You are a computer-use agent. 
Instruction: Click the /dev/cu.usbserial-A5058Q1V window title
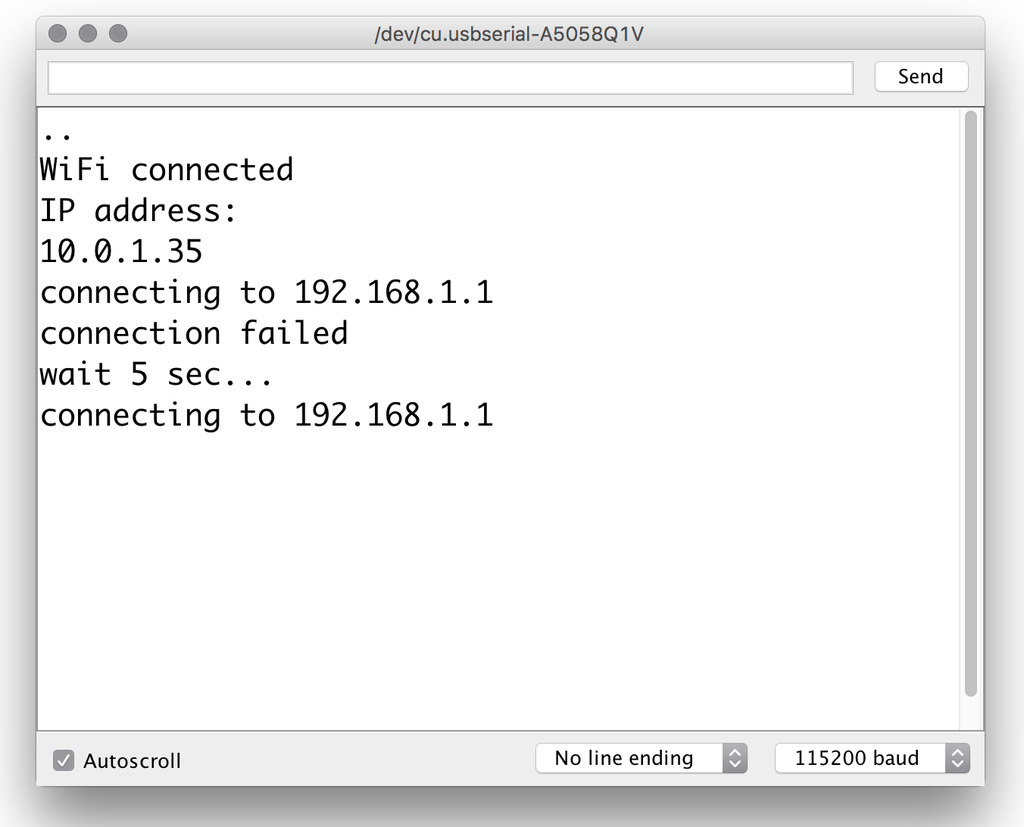[x=508, y=34]
